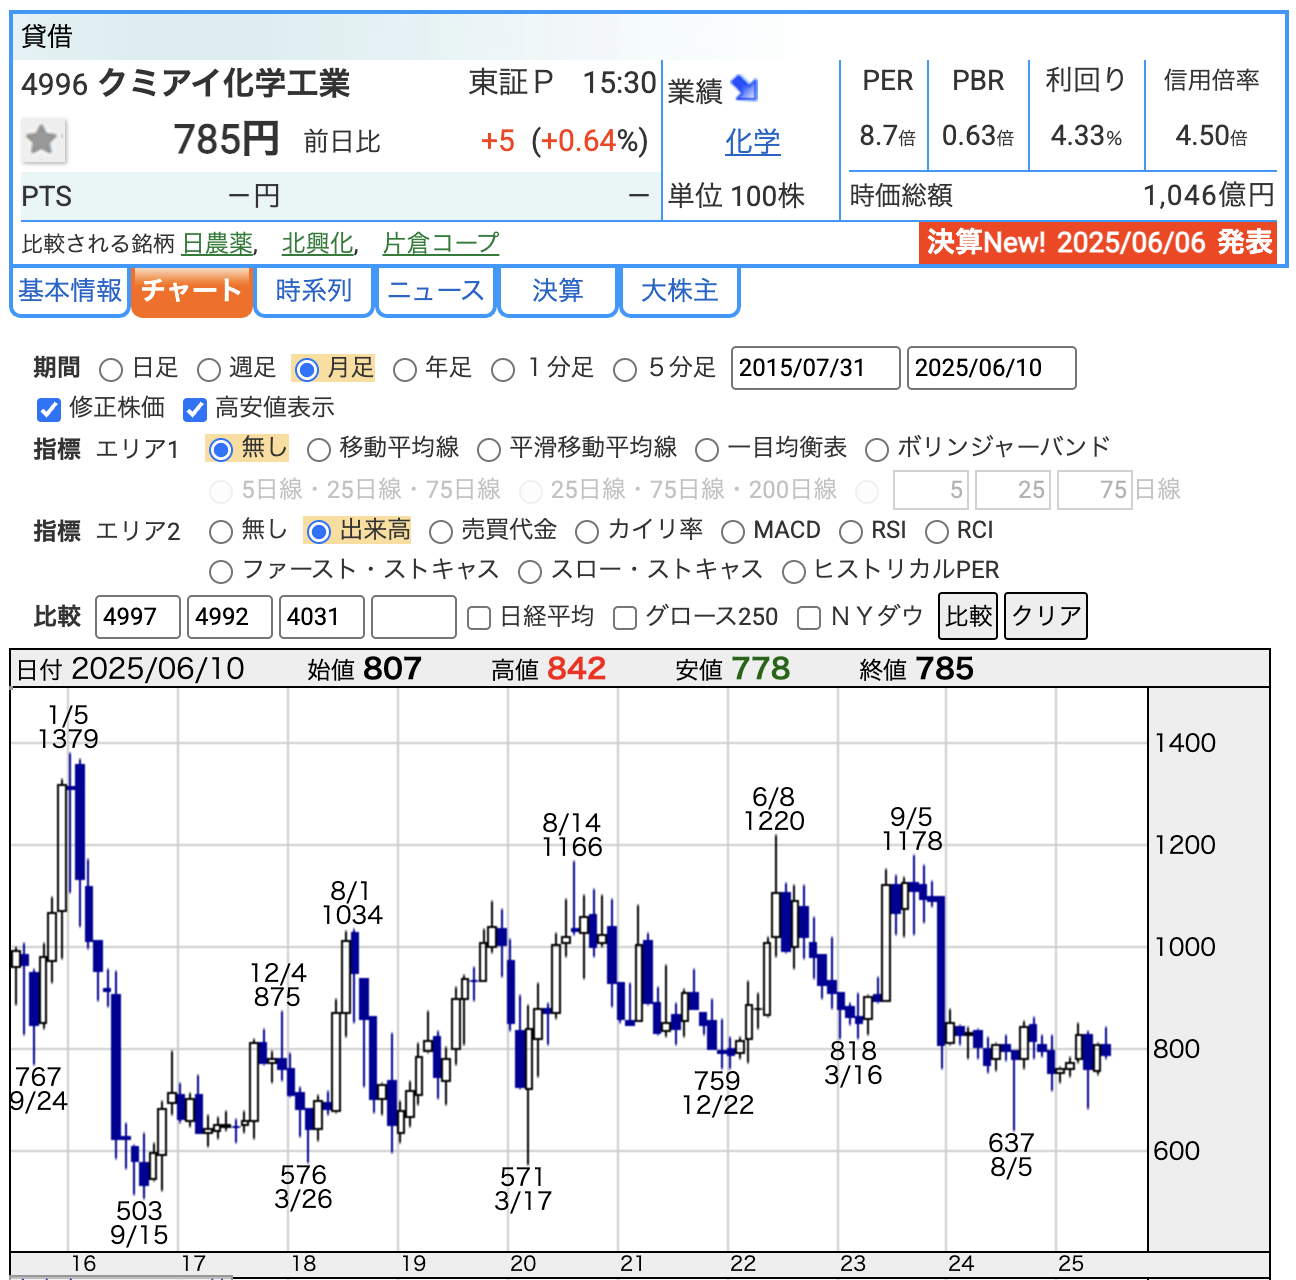Click the 比較 button beside クリア
Image resolution: width=1296 pixels, height=1280 pixels.
pyautogui.click(x=969, y=615)
